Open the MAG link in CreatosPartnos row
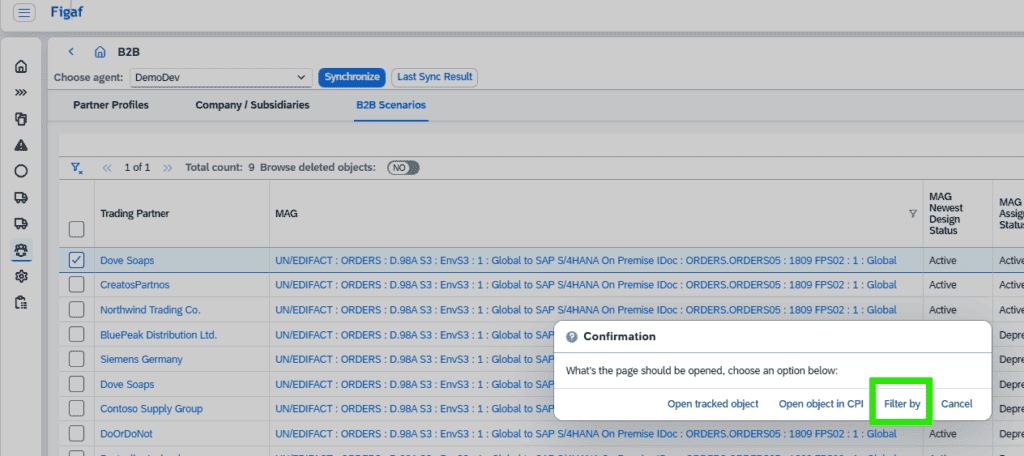 586,285
